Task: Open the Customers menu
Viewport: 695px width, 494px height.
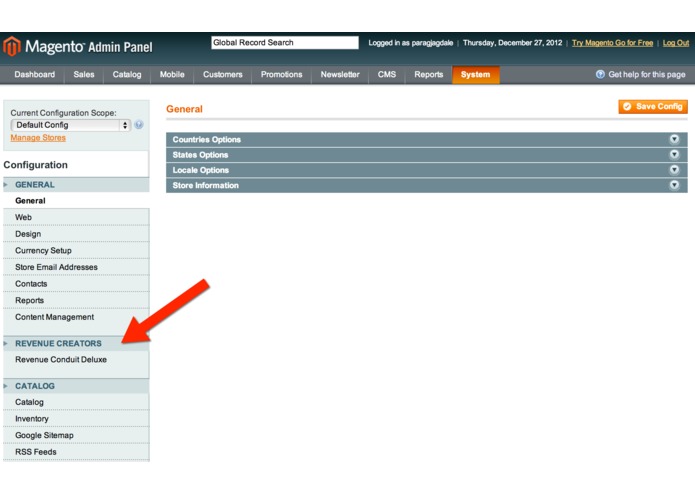Action: coord(223,74)
